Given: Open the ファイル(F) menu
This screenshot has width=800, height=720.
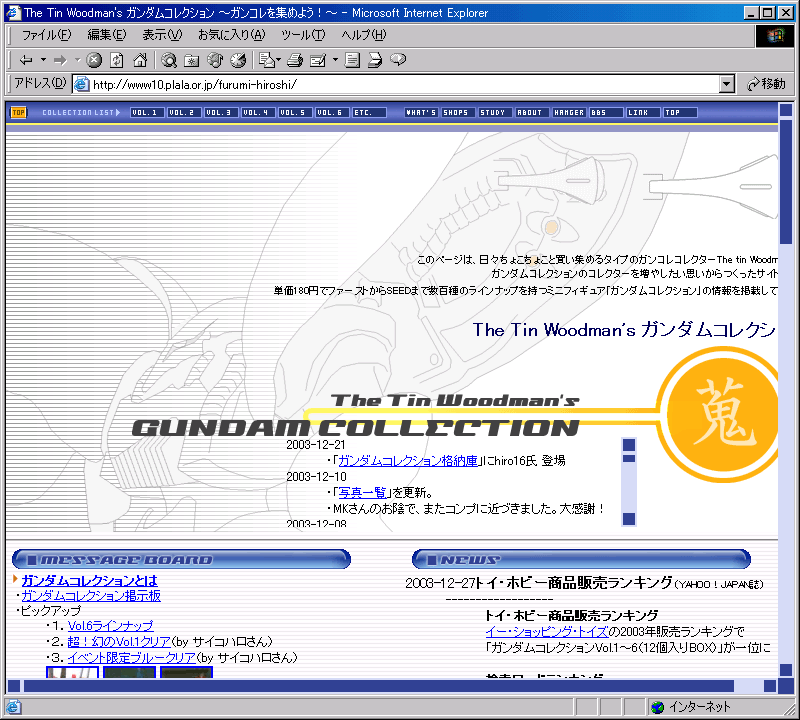Looking at the screenshot, I should (46, 35).
